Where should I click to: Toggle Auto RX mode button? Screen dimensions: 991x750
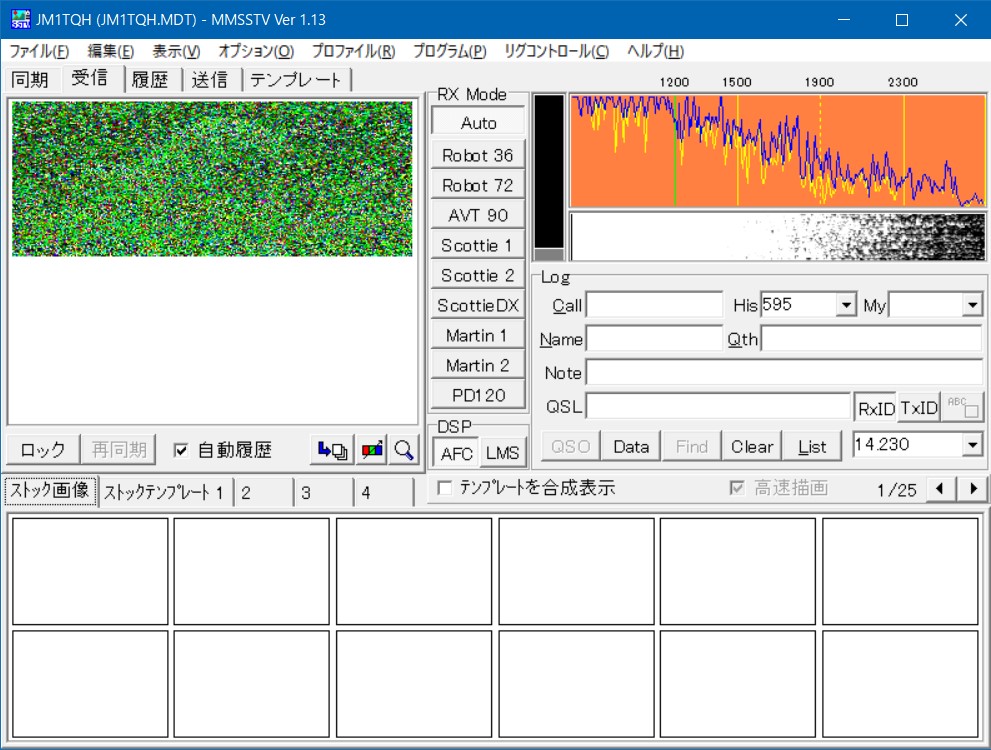478,123
